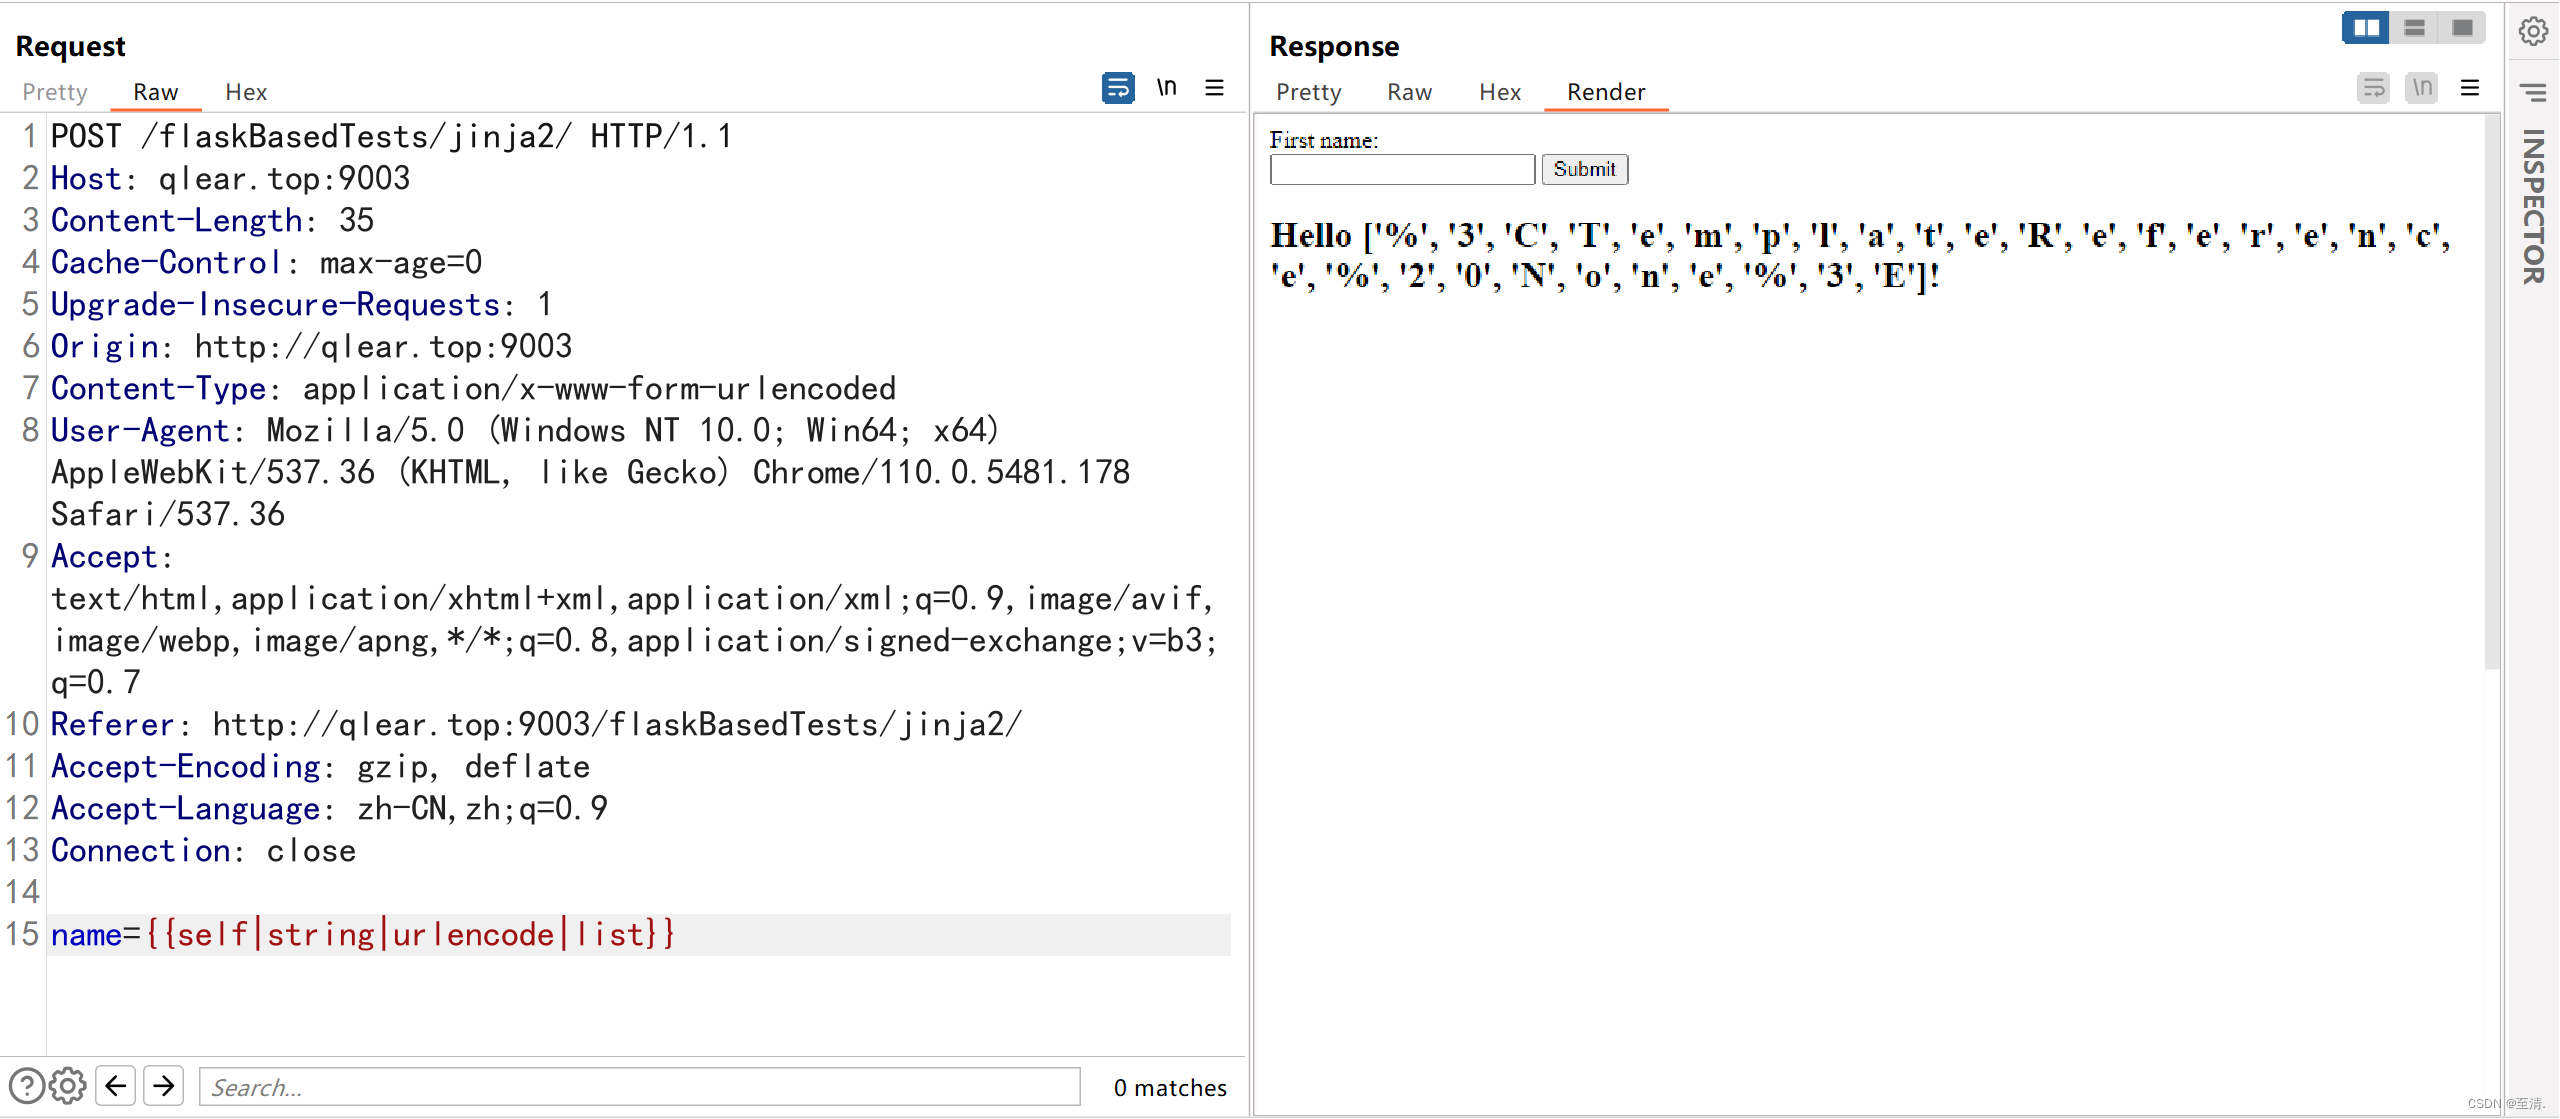
Task: Toggle word wrap in Request panel
Action: coord(1118,88)
